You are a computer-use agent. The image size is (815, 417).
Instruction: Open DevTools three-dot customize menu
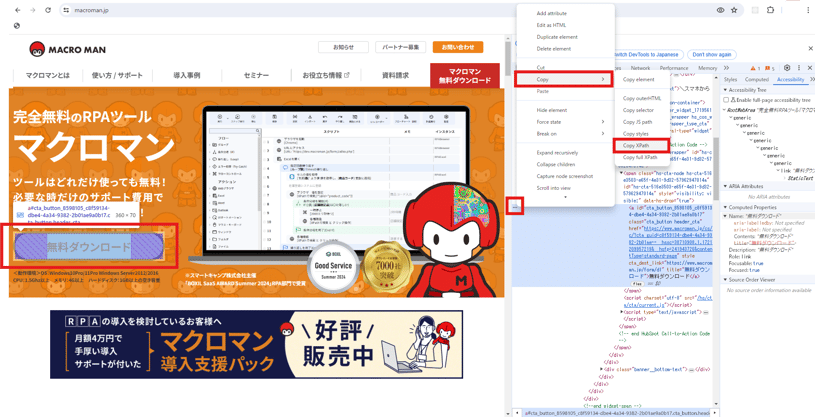coord(798,68)
